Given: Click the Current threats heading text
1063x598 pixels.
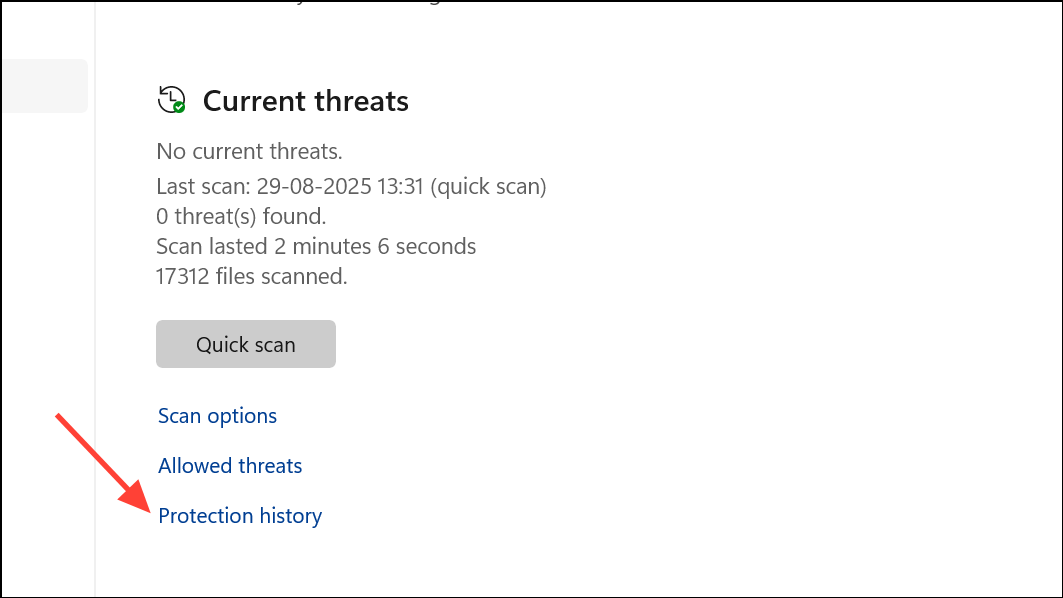Looking at the screenshot, I should [x=305, y=101].
